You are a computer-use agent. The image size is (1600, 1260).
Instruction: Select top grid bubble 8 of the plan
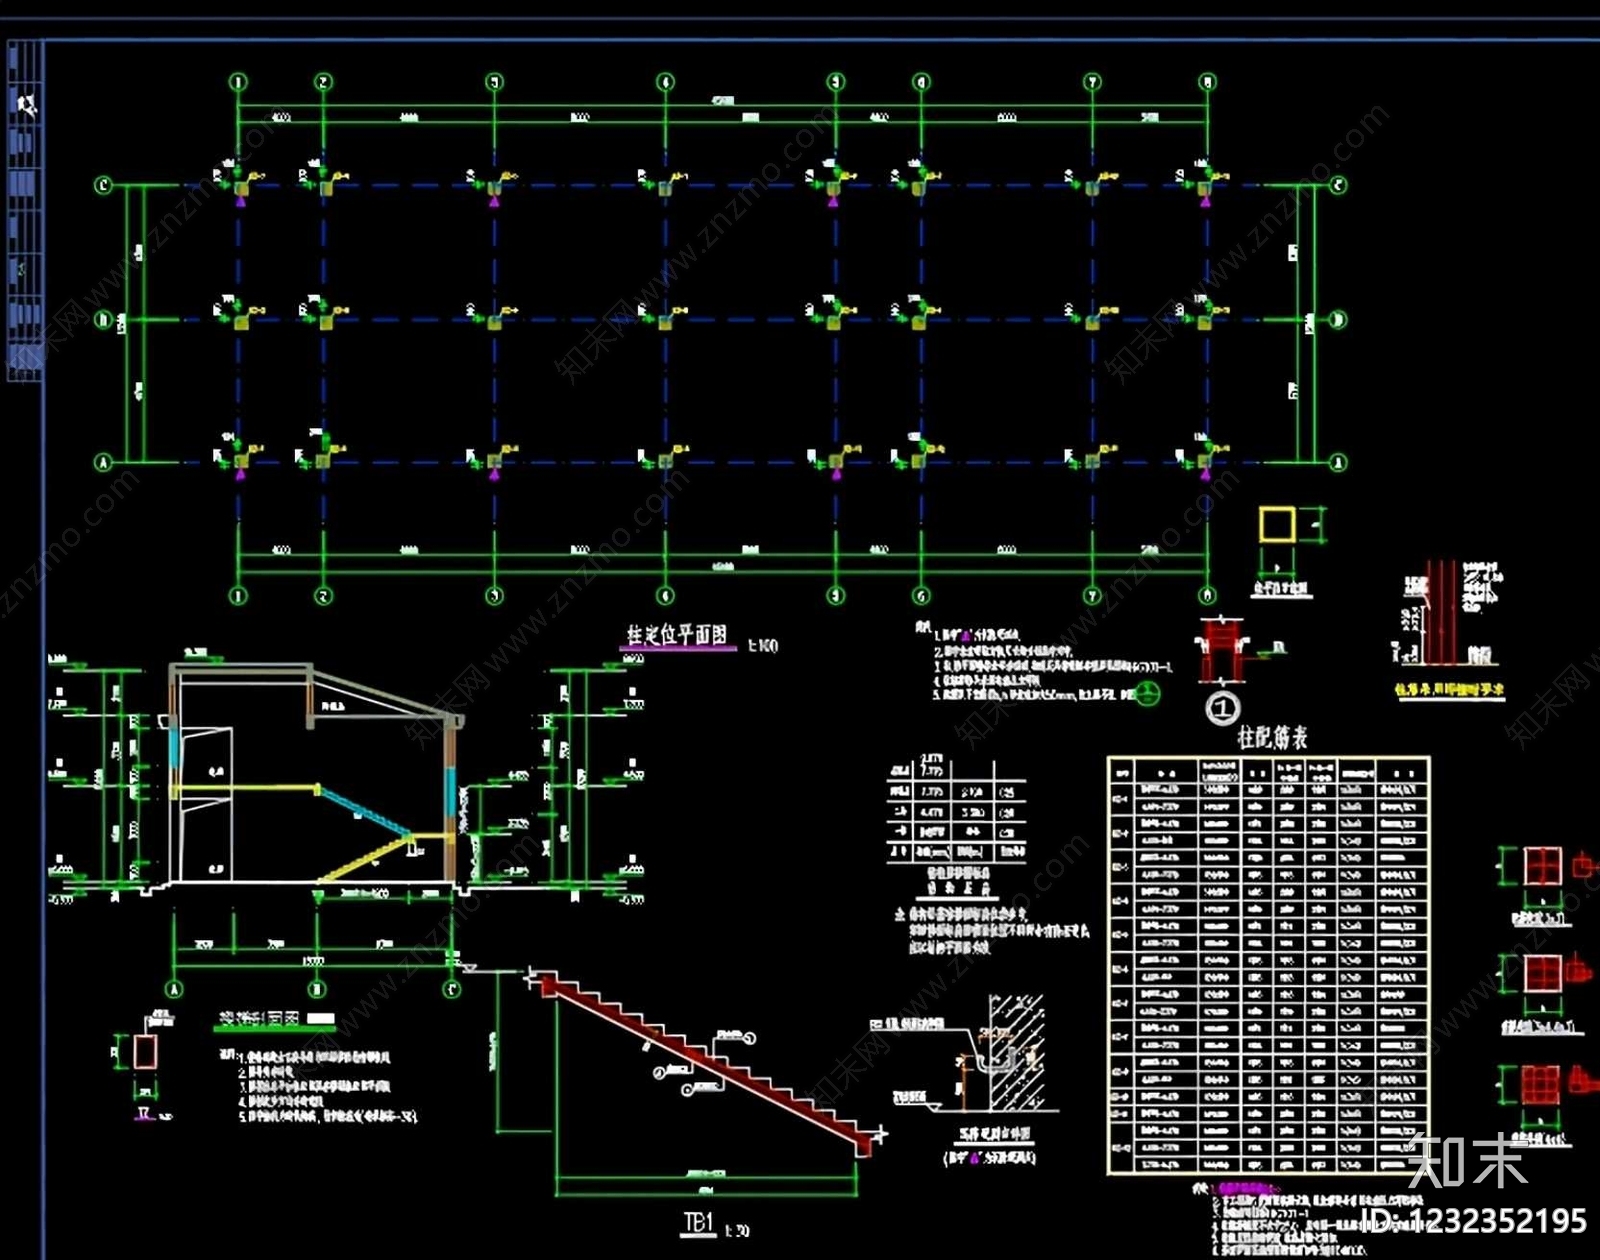[1208, 82]
